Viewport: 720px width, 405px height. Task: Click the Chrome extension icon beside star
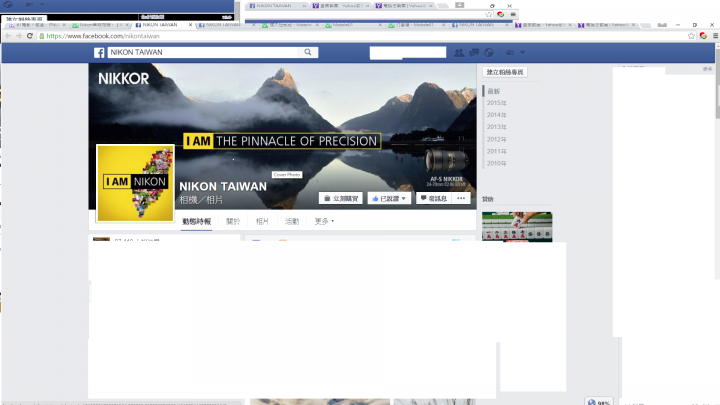(x=703, y=36)
